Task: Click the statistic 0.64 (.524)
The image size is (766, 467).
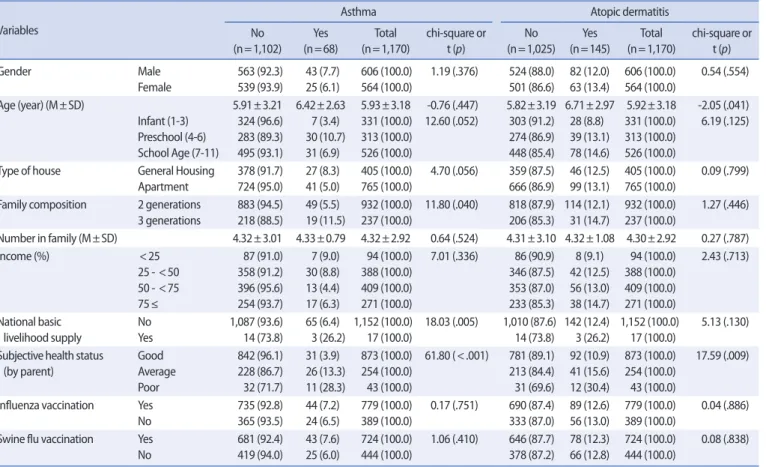Action: point(454,238)
